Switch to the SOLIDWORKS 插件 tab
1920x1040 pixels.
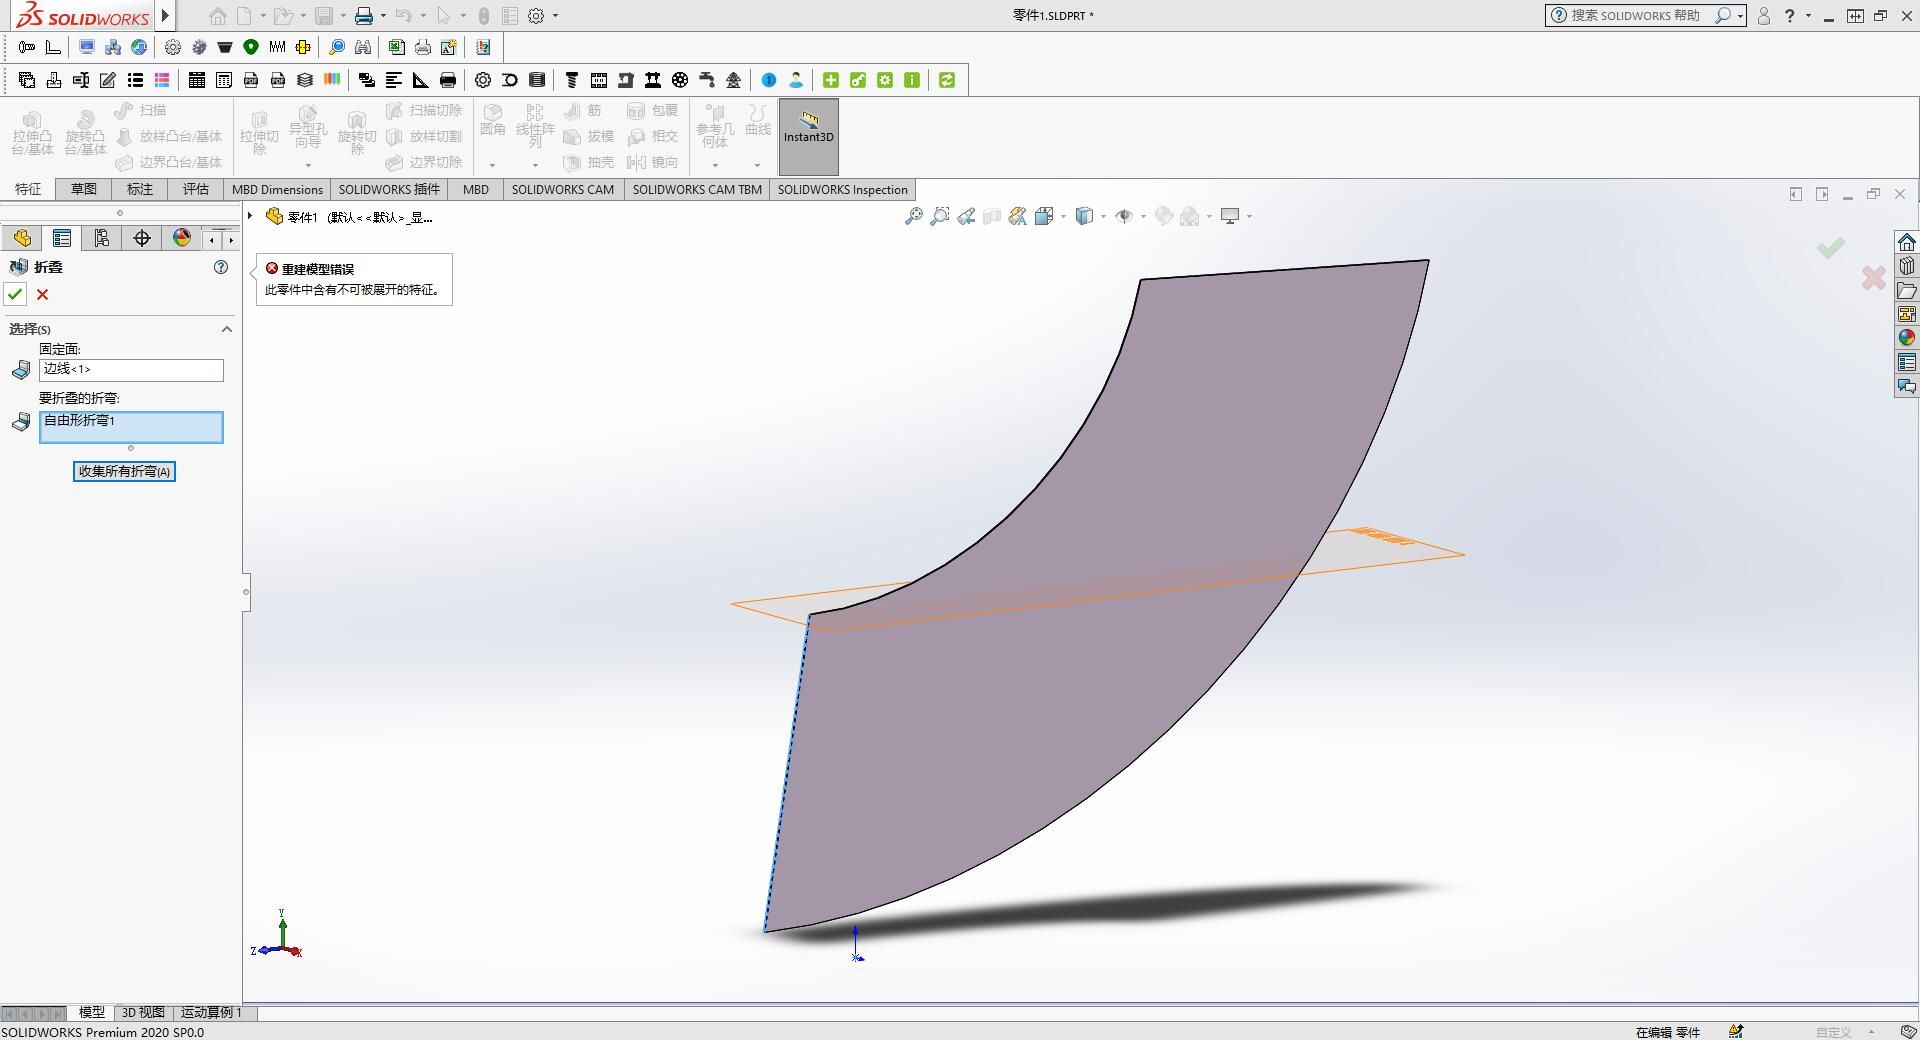tap(389, 189)
